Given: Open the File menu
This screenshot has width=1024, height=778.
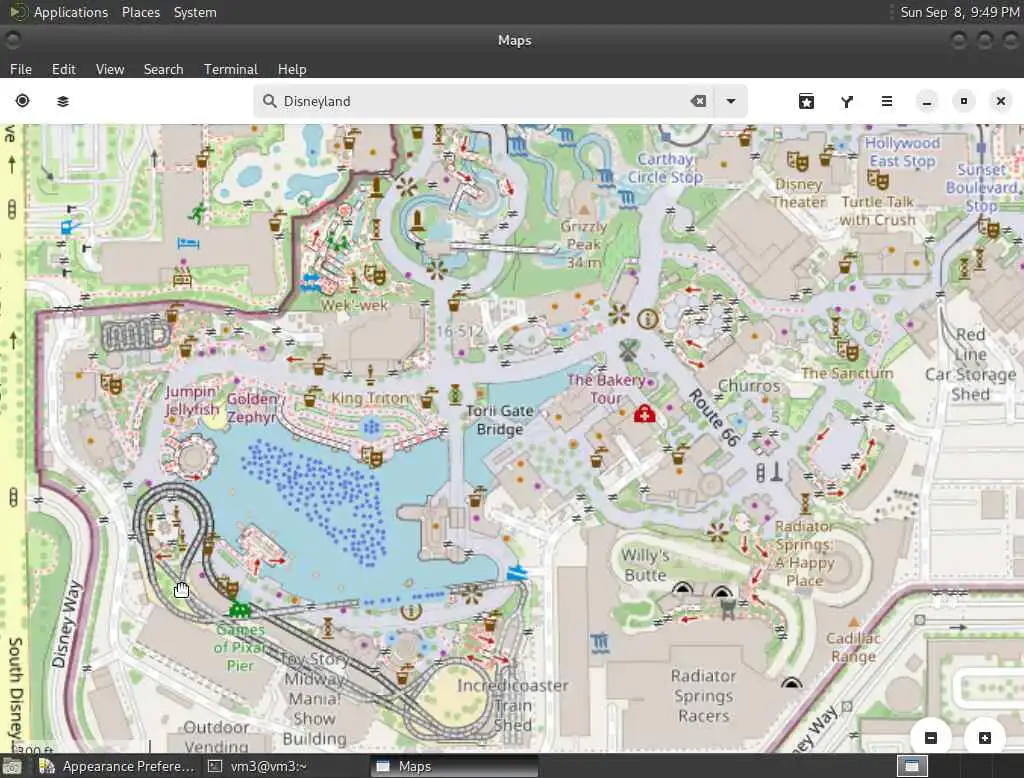Looking at the screenshot, I should coord(21,69).
